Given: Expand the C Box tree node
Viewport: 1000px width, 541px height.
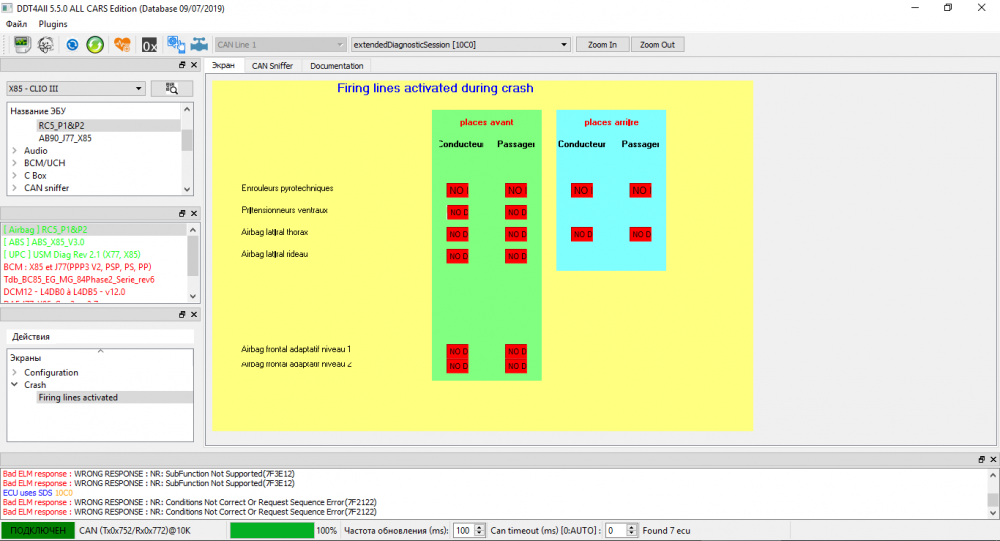Looking at the screenshot, I should pos(14,175).
